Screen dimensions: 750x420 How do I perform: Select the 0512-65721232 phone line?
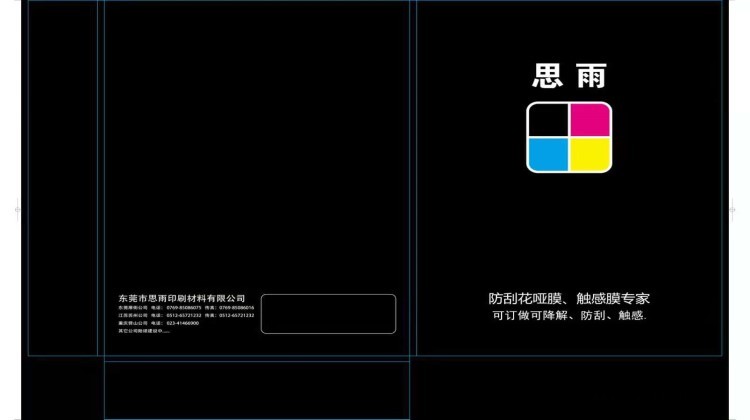click(187, 315)
